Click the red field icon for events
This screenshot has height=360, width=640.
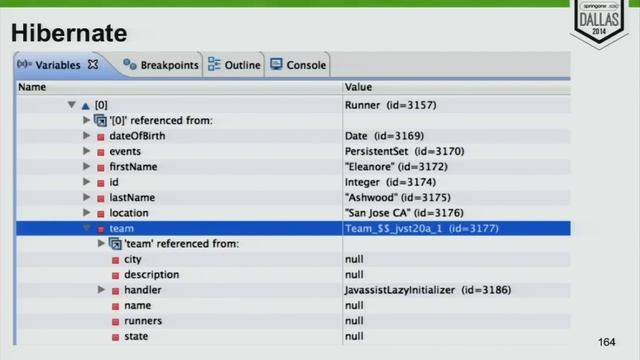point(101,152)
